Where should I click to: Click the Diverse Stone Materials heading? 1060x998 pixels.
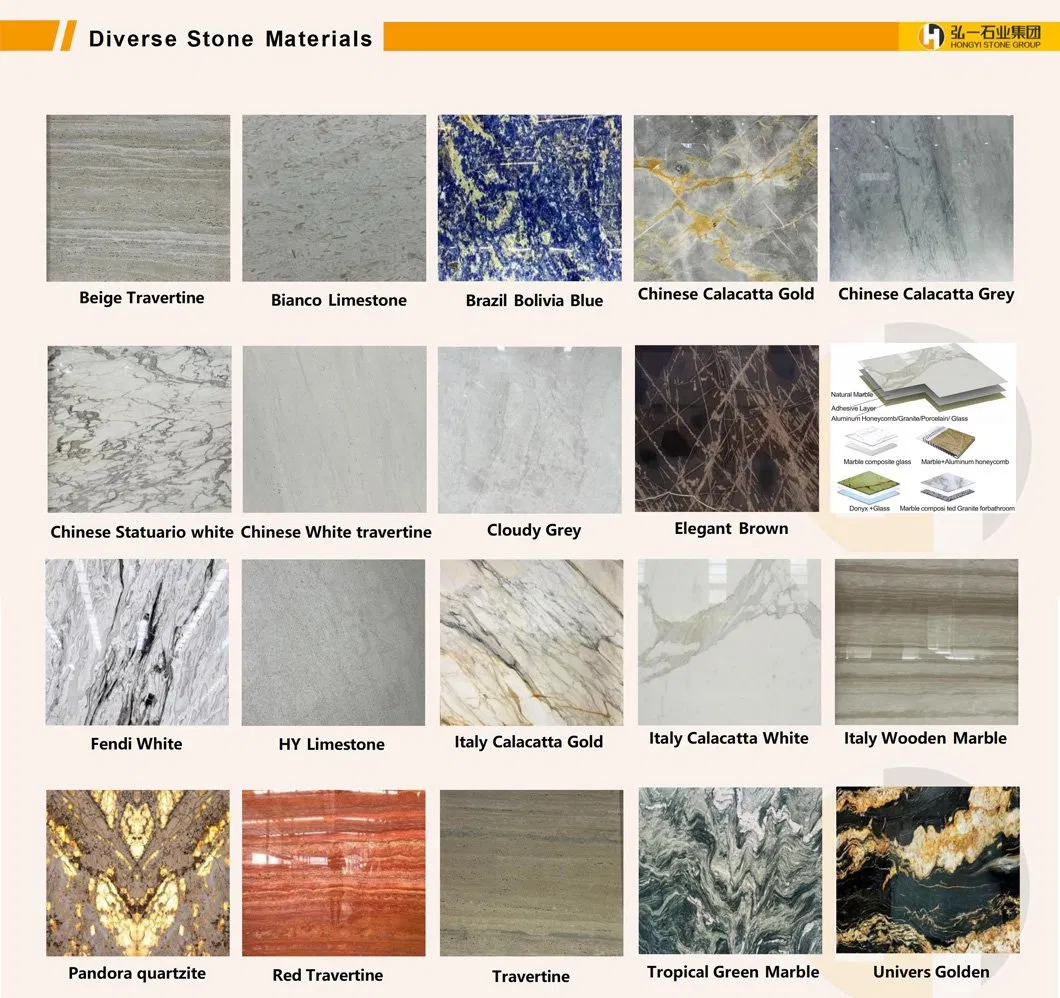tap(230, 39)
